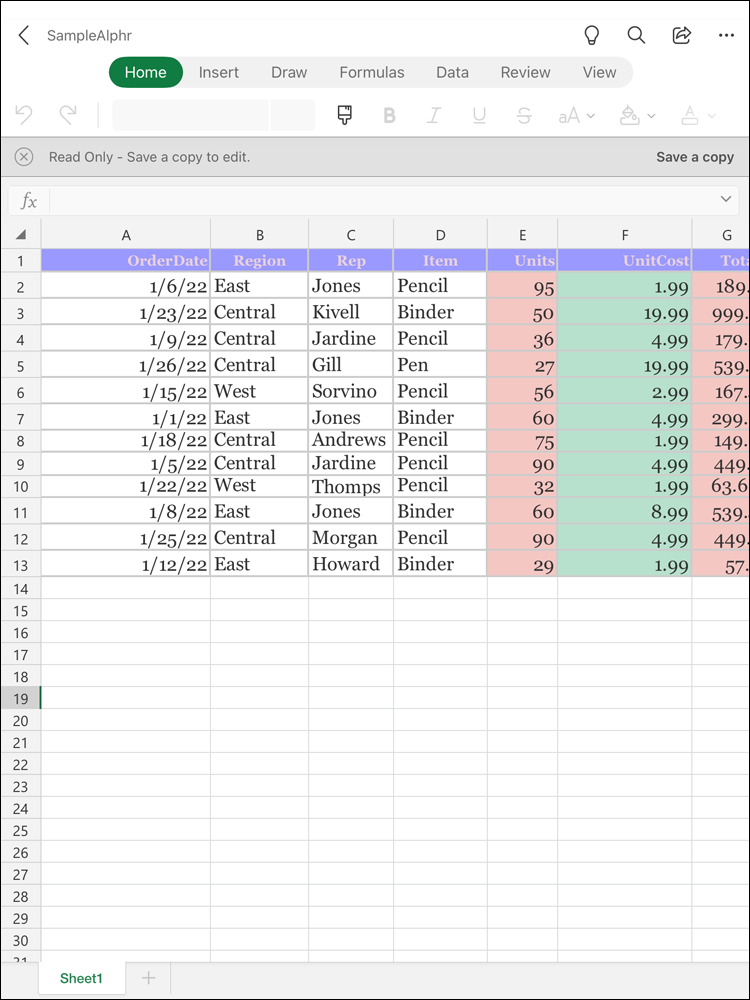Add a new sheet with plus button

149,978
